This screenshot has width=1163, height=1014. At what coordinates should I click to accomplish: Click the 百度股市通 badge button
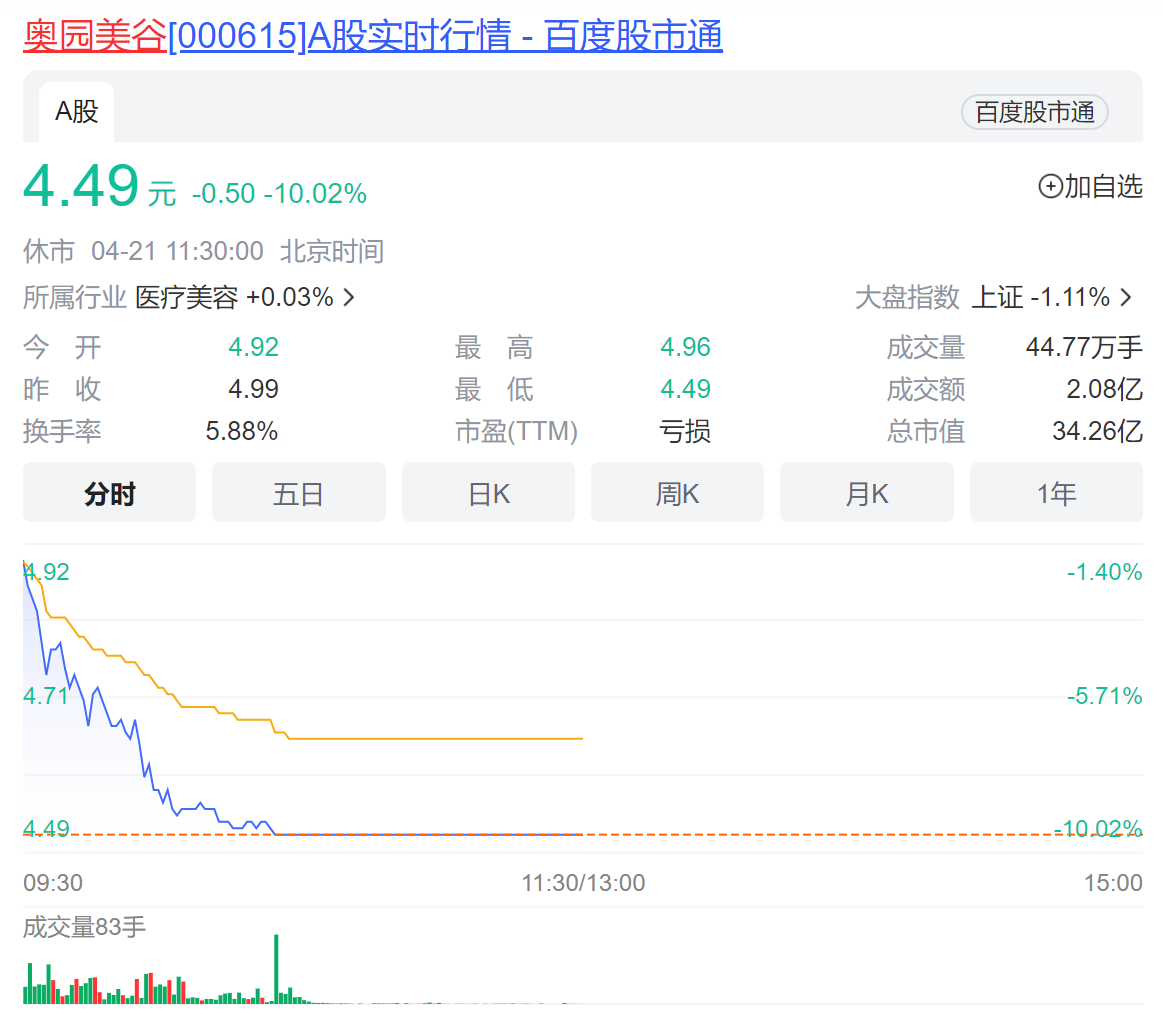click(x=1035, y=112)
